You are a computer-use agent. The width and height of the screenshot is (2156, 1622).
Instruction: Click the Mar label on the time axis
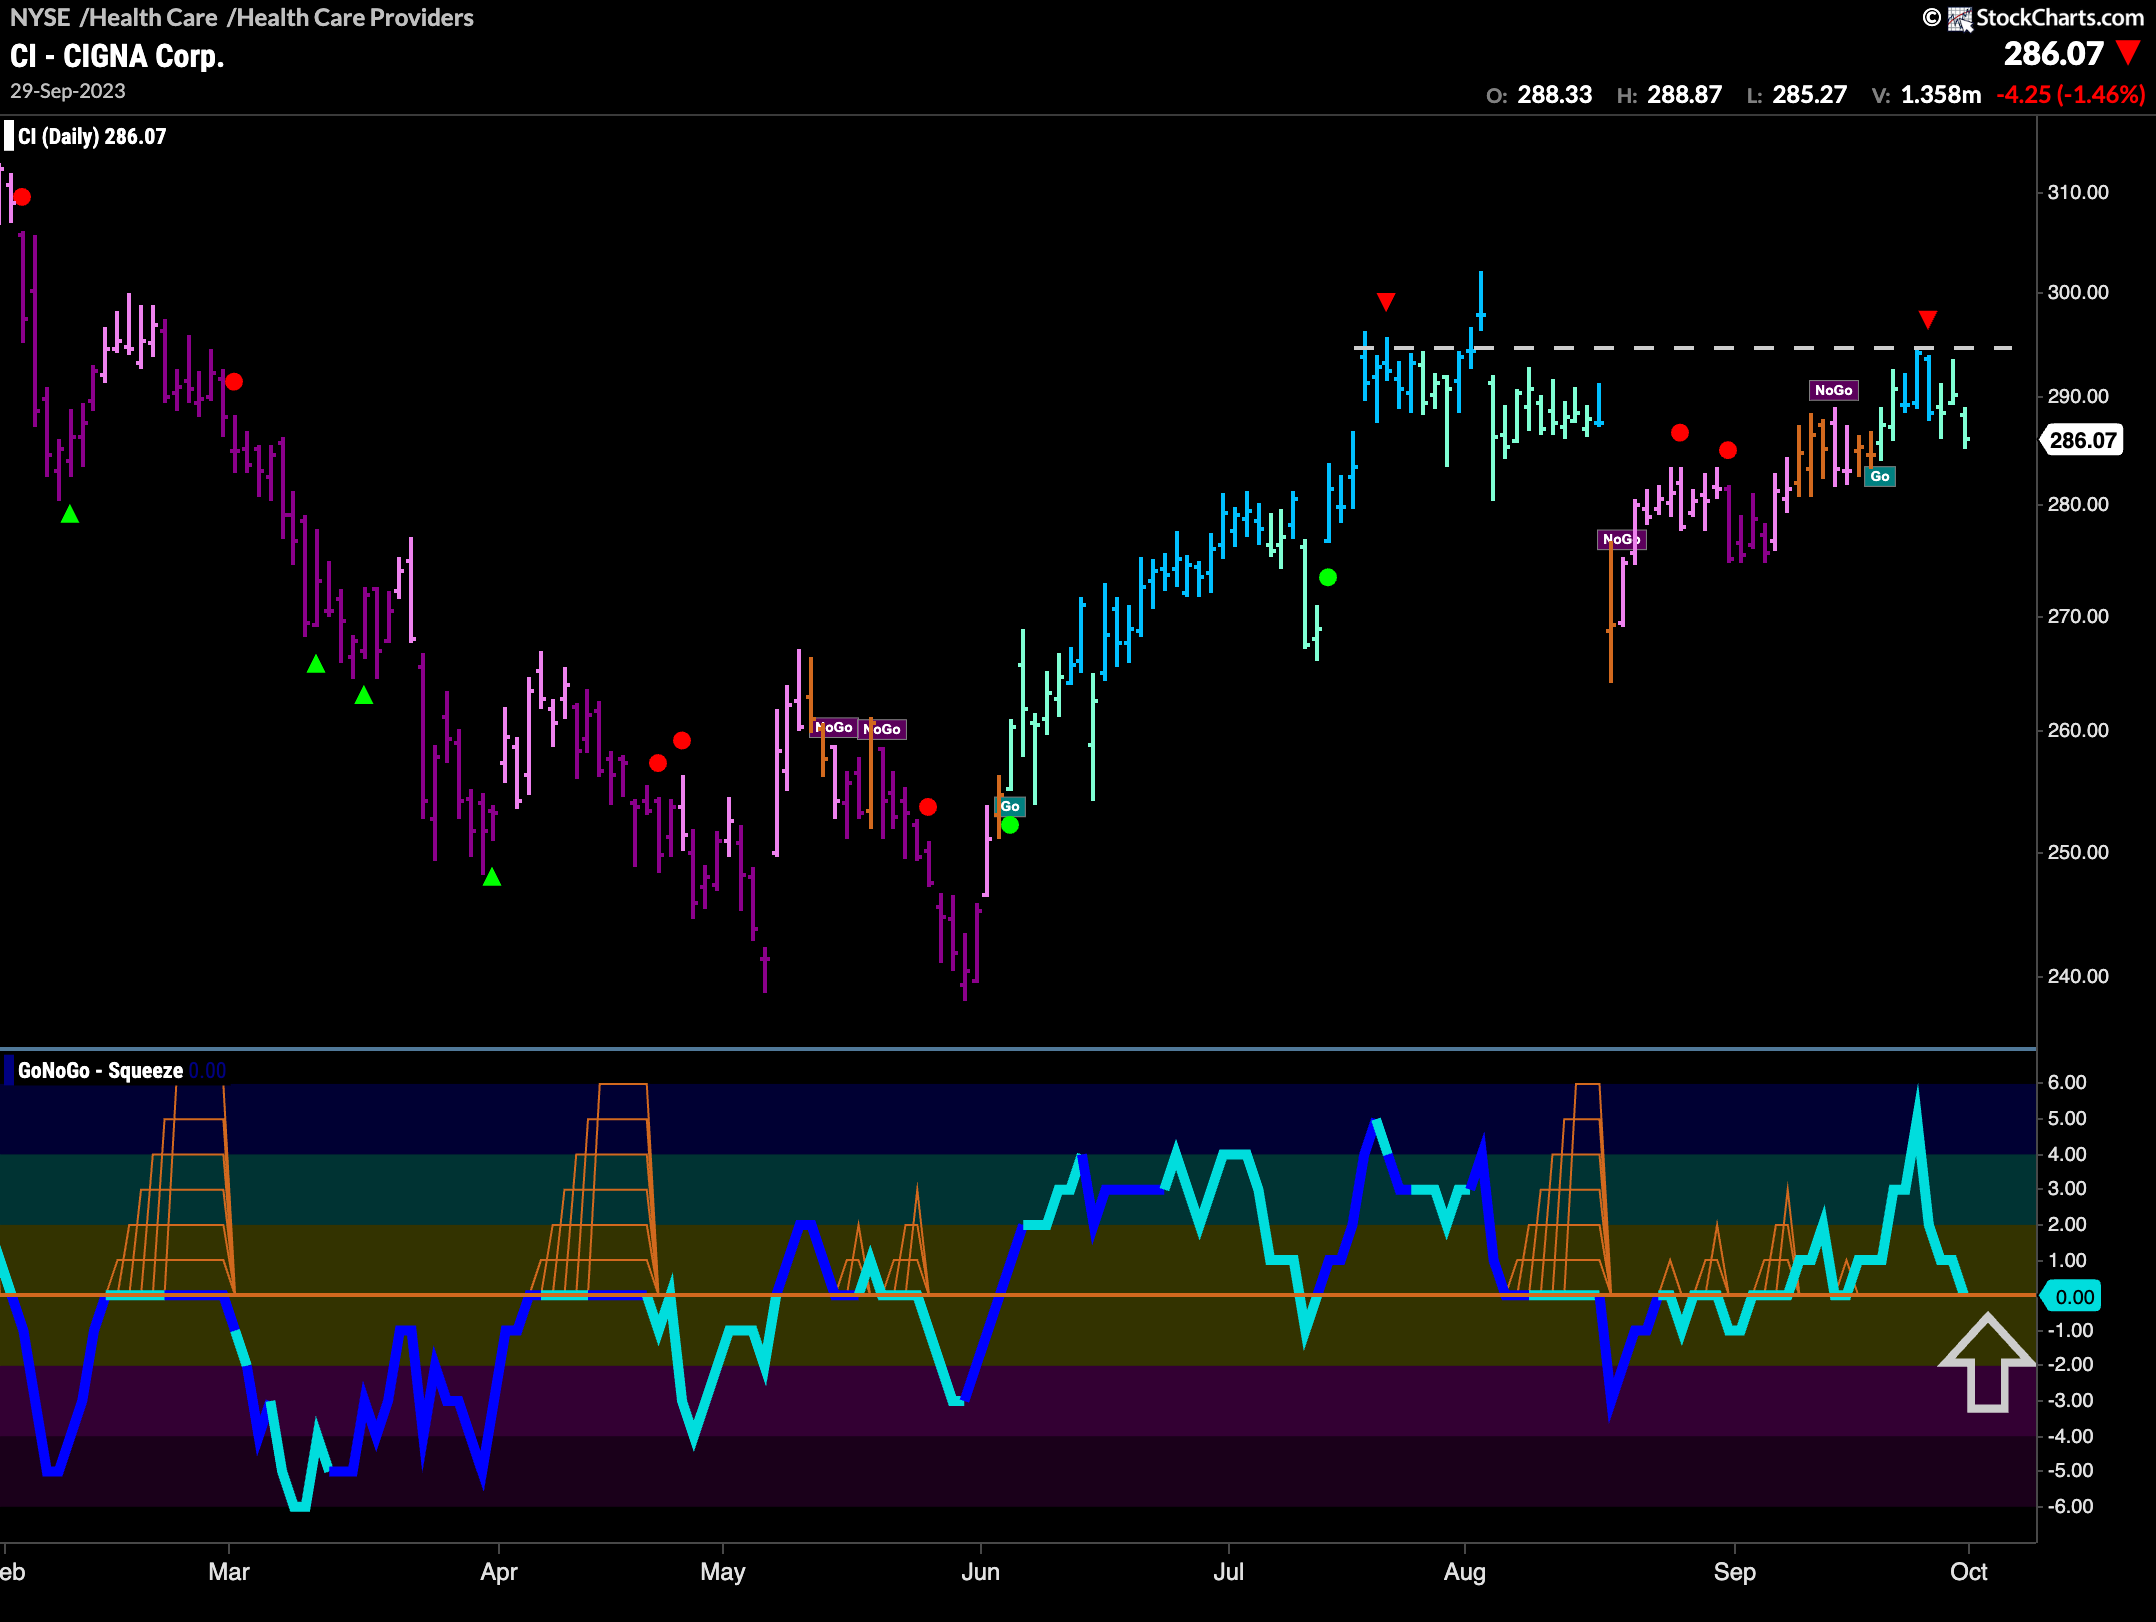229,1572
